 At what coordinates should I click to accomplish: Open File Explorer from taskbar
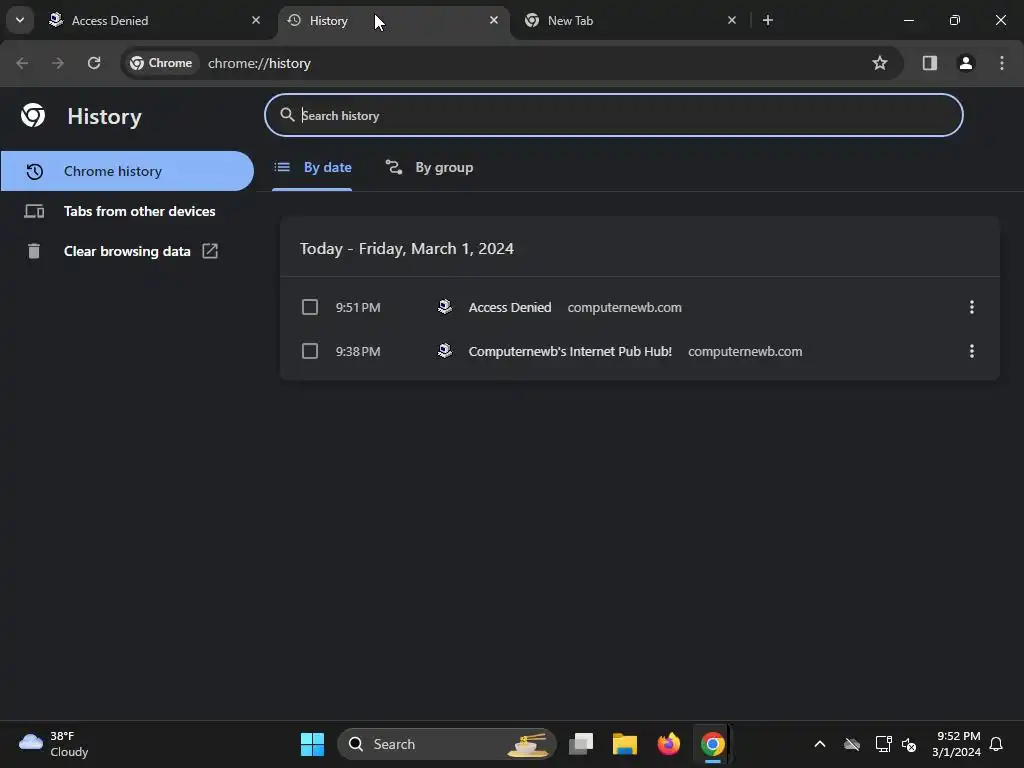tap(624, 744)
